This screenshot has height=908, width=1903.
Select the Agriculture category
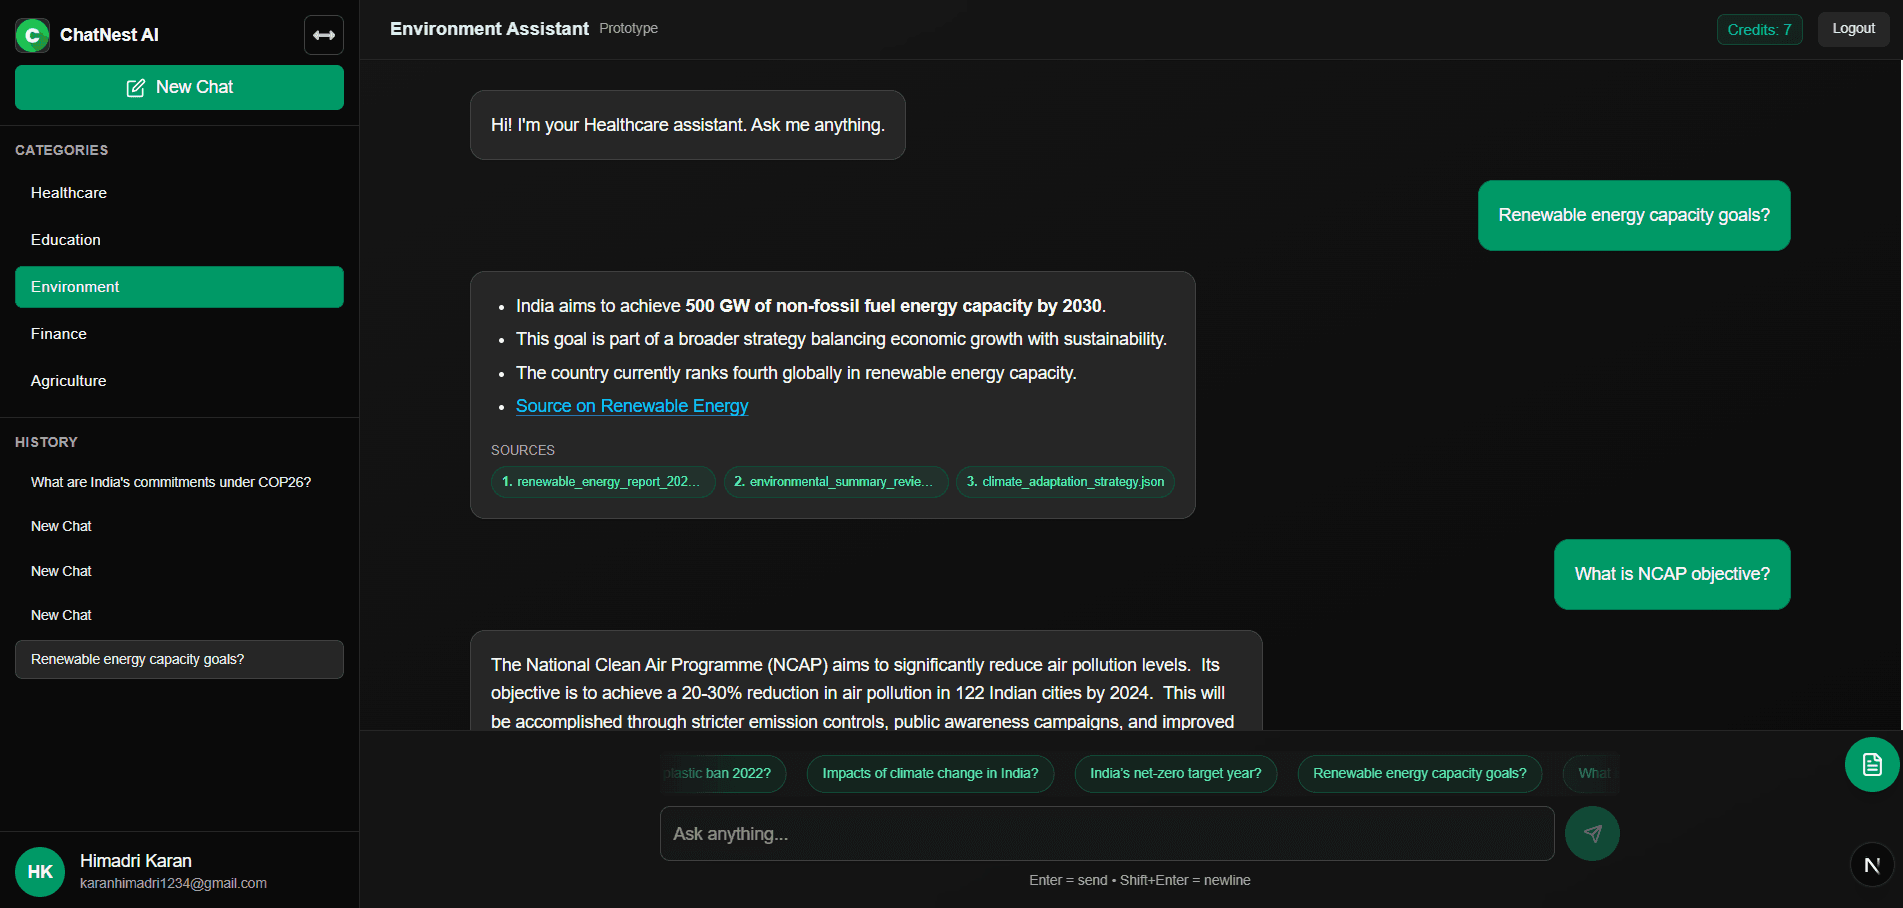tap(67, 380)
